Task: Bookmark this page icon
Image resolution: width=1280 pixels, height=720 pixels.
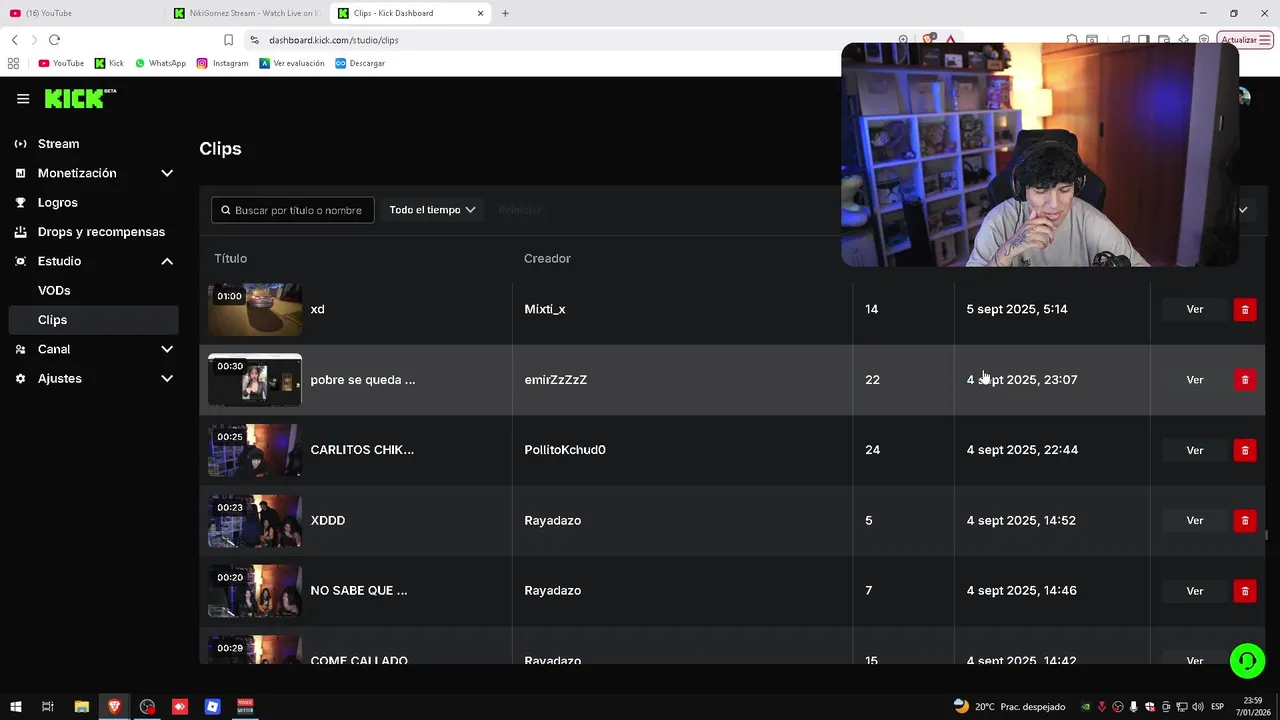Action: (x=228, y=40)
